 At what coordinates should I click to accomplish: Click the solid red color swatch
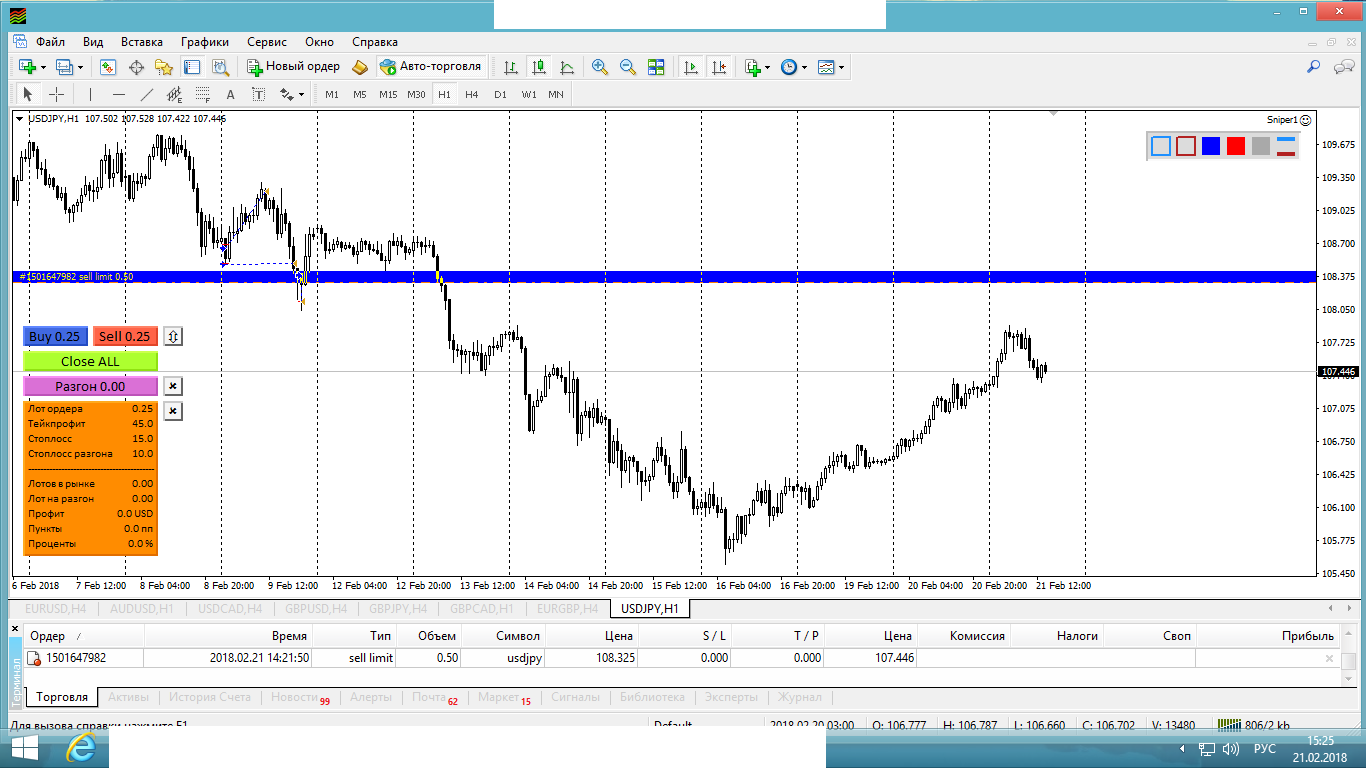(1236, 146)
